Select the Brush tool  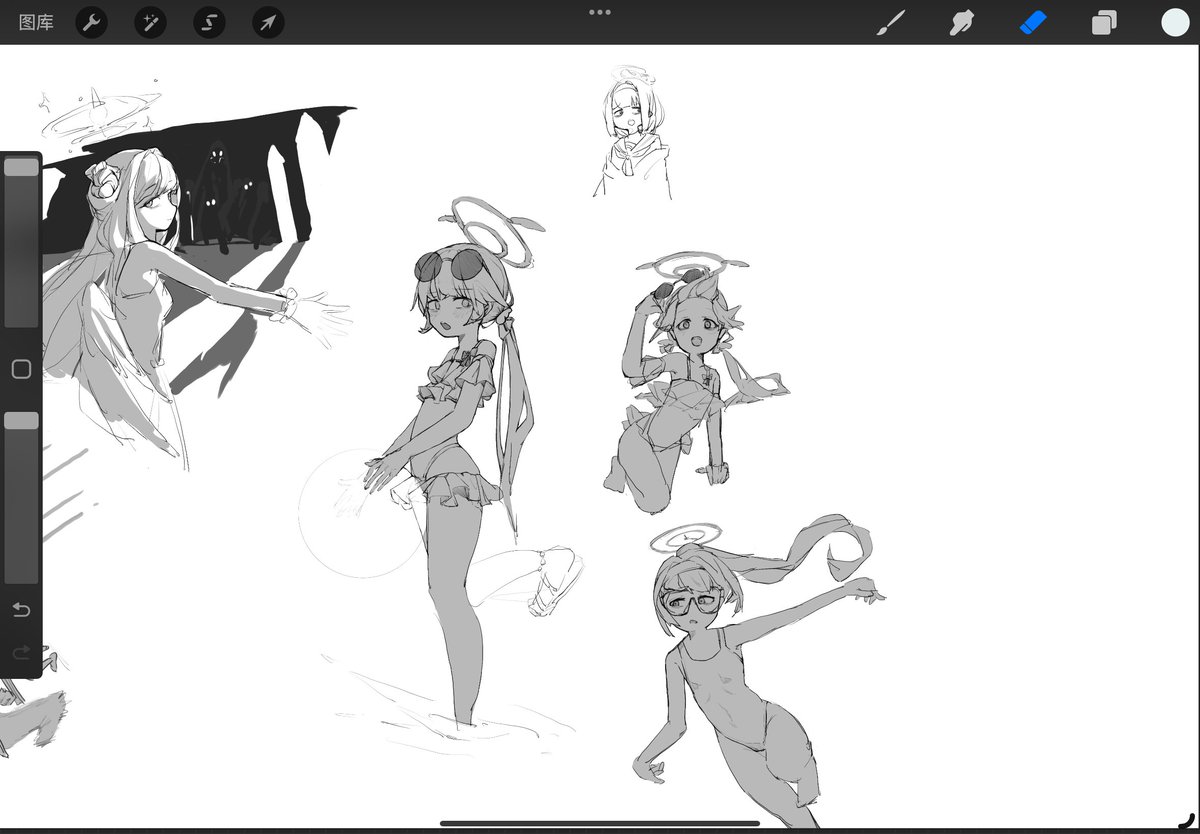[890, 22]
